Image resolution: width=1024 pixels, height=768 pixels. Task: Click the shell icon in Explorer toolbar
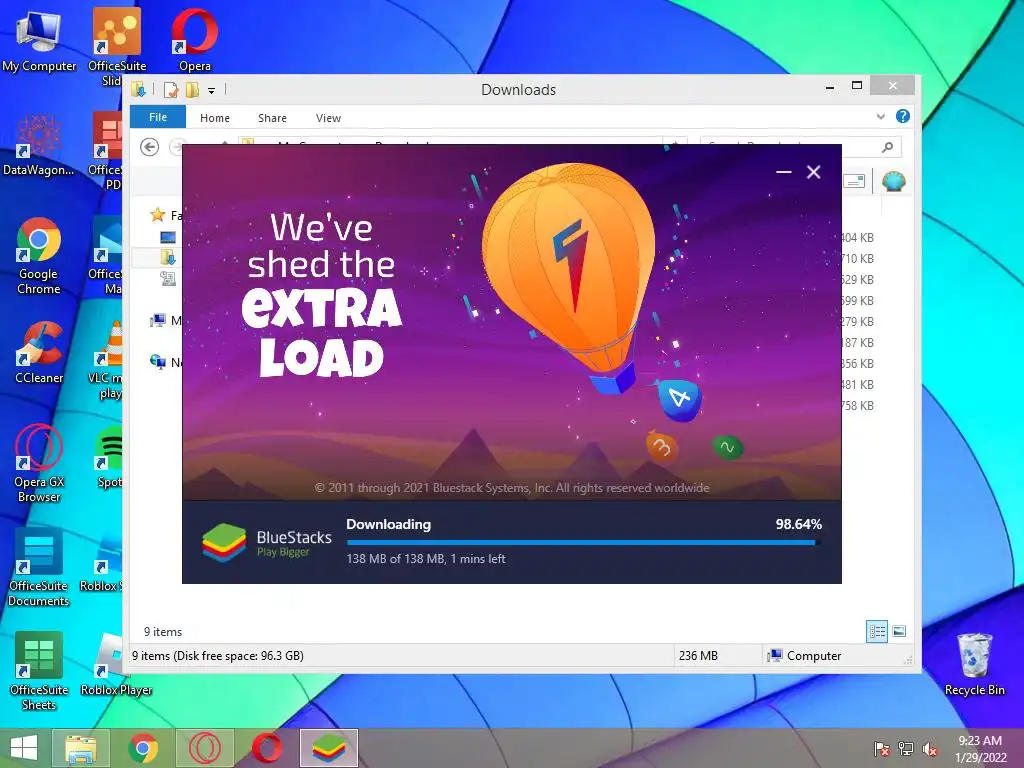[893, 181]
